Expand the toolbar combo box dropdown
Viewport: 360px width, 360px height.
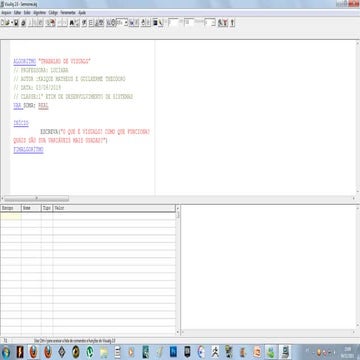click(126, 23)
